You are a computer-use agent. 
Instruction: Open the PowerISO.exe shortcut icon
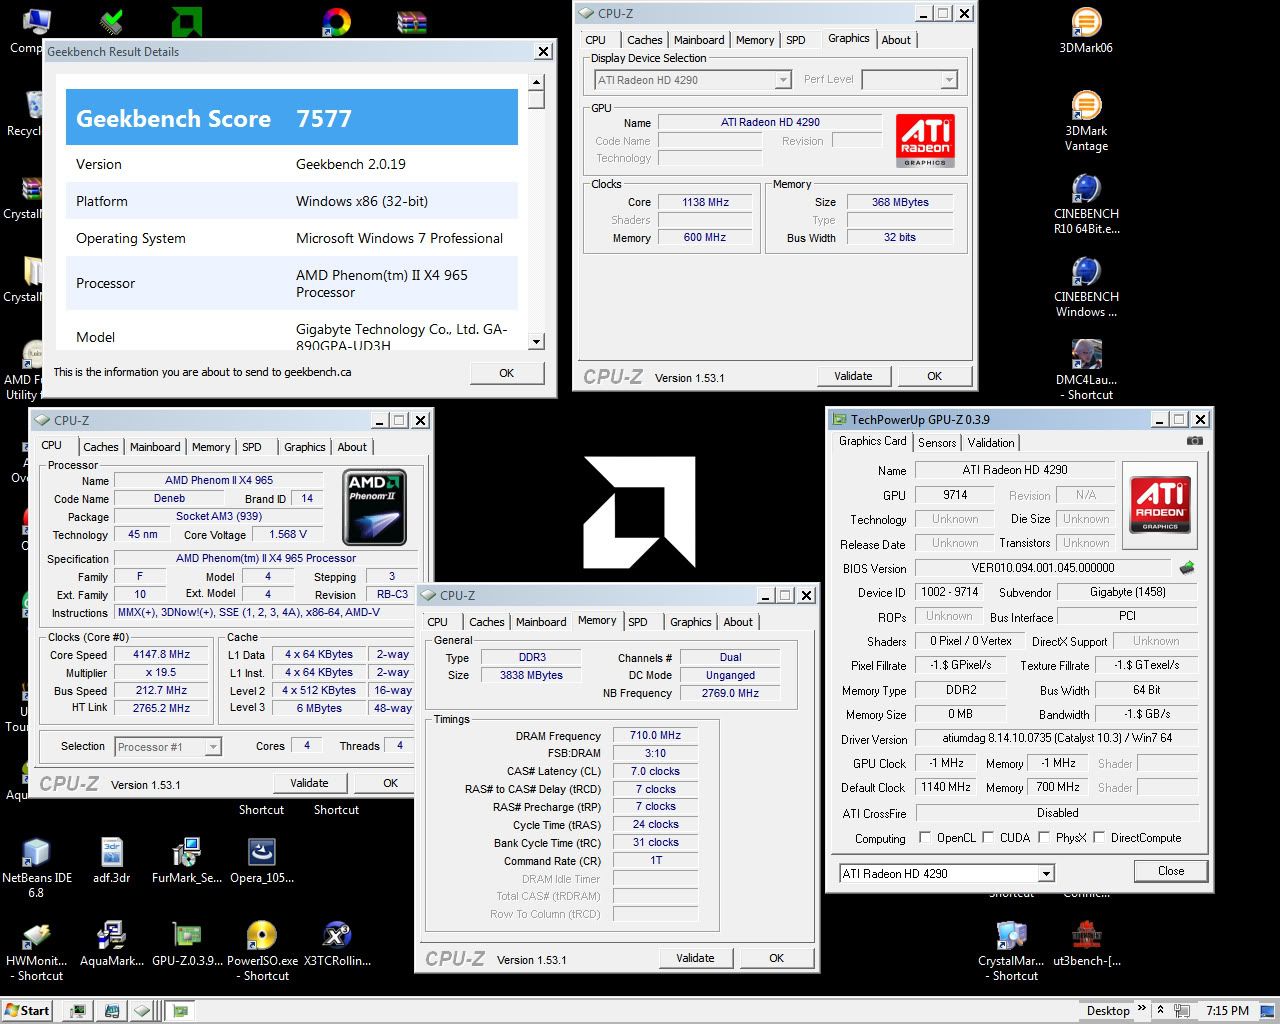[x=261, y=935]
